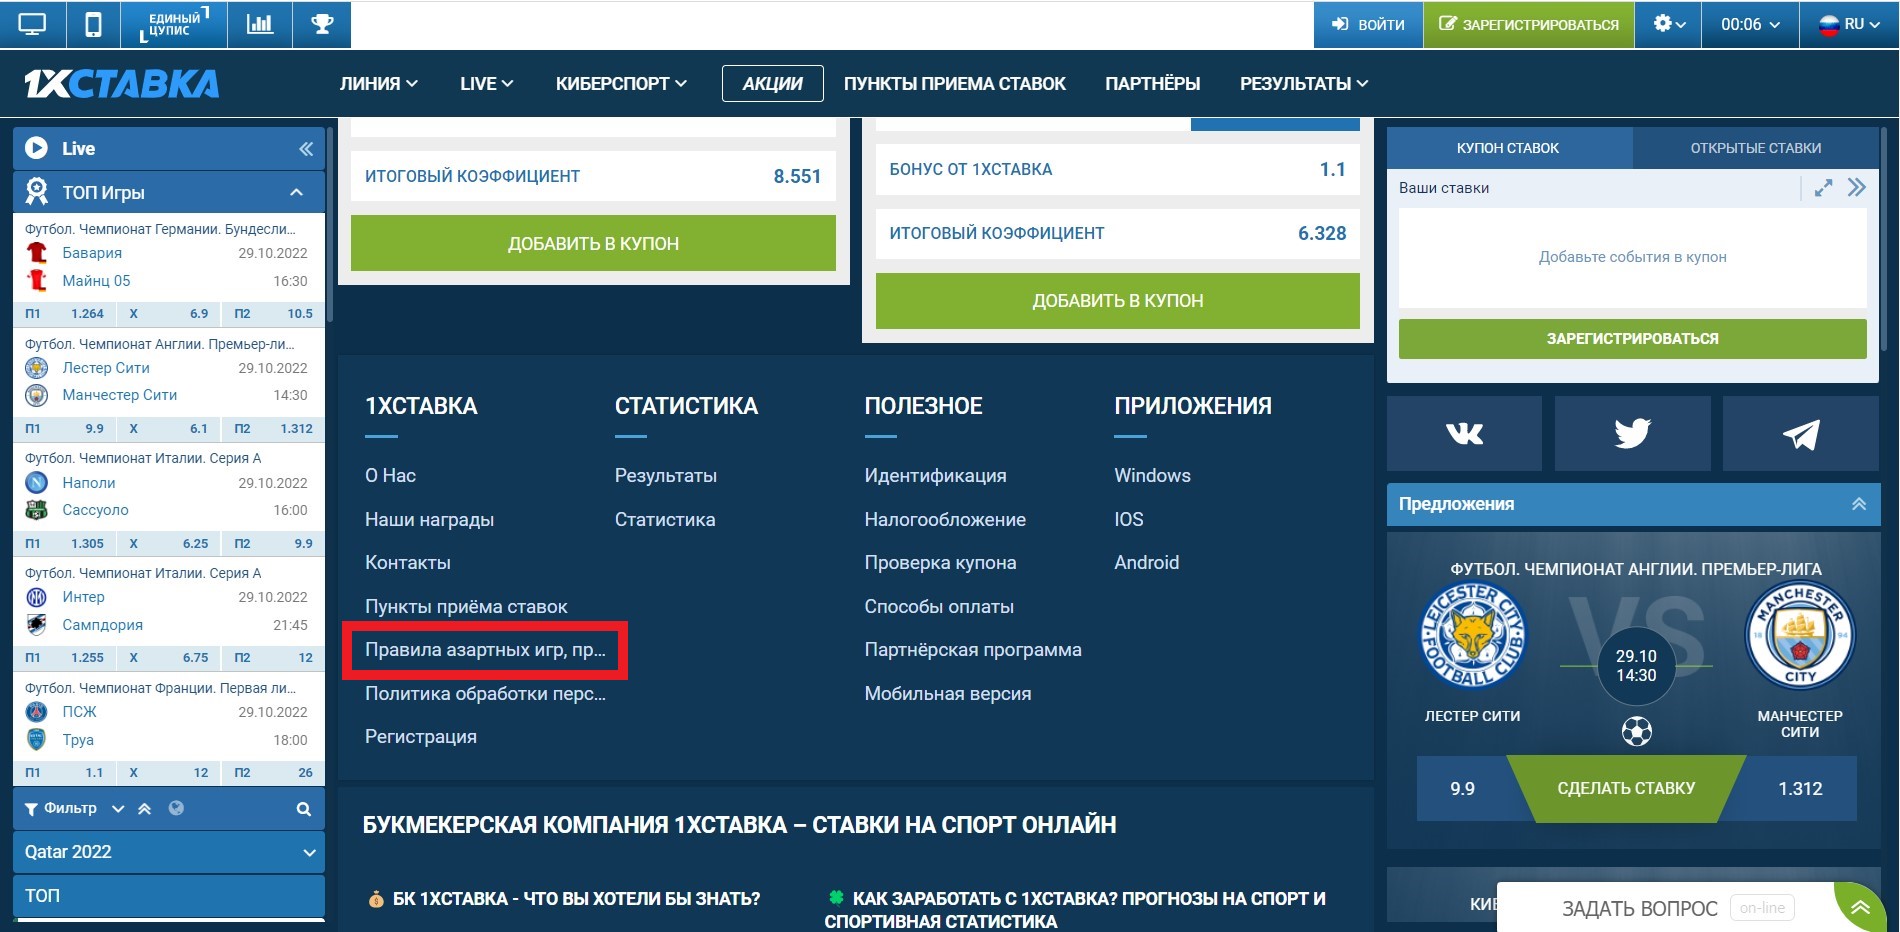Select 1.312 odds in the offer card
Viewport: 1900px width, 932px height.
[x=1800, y=789]
